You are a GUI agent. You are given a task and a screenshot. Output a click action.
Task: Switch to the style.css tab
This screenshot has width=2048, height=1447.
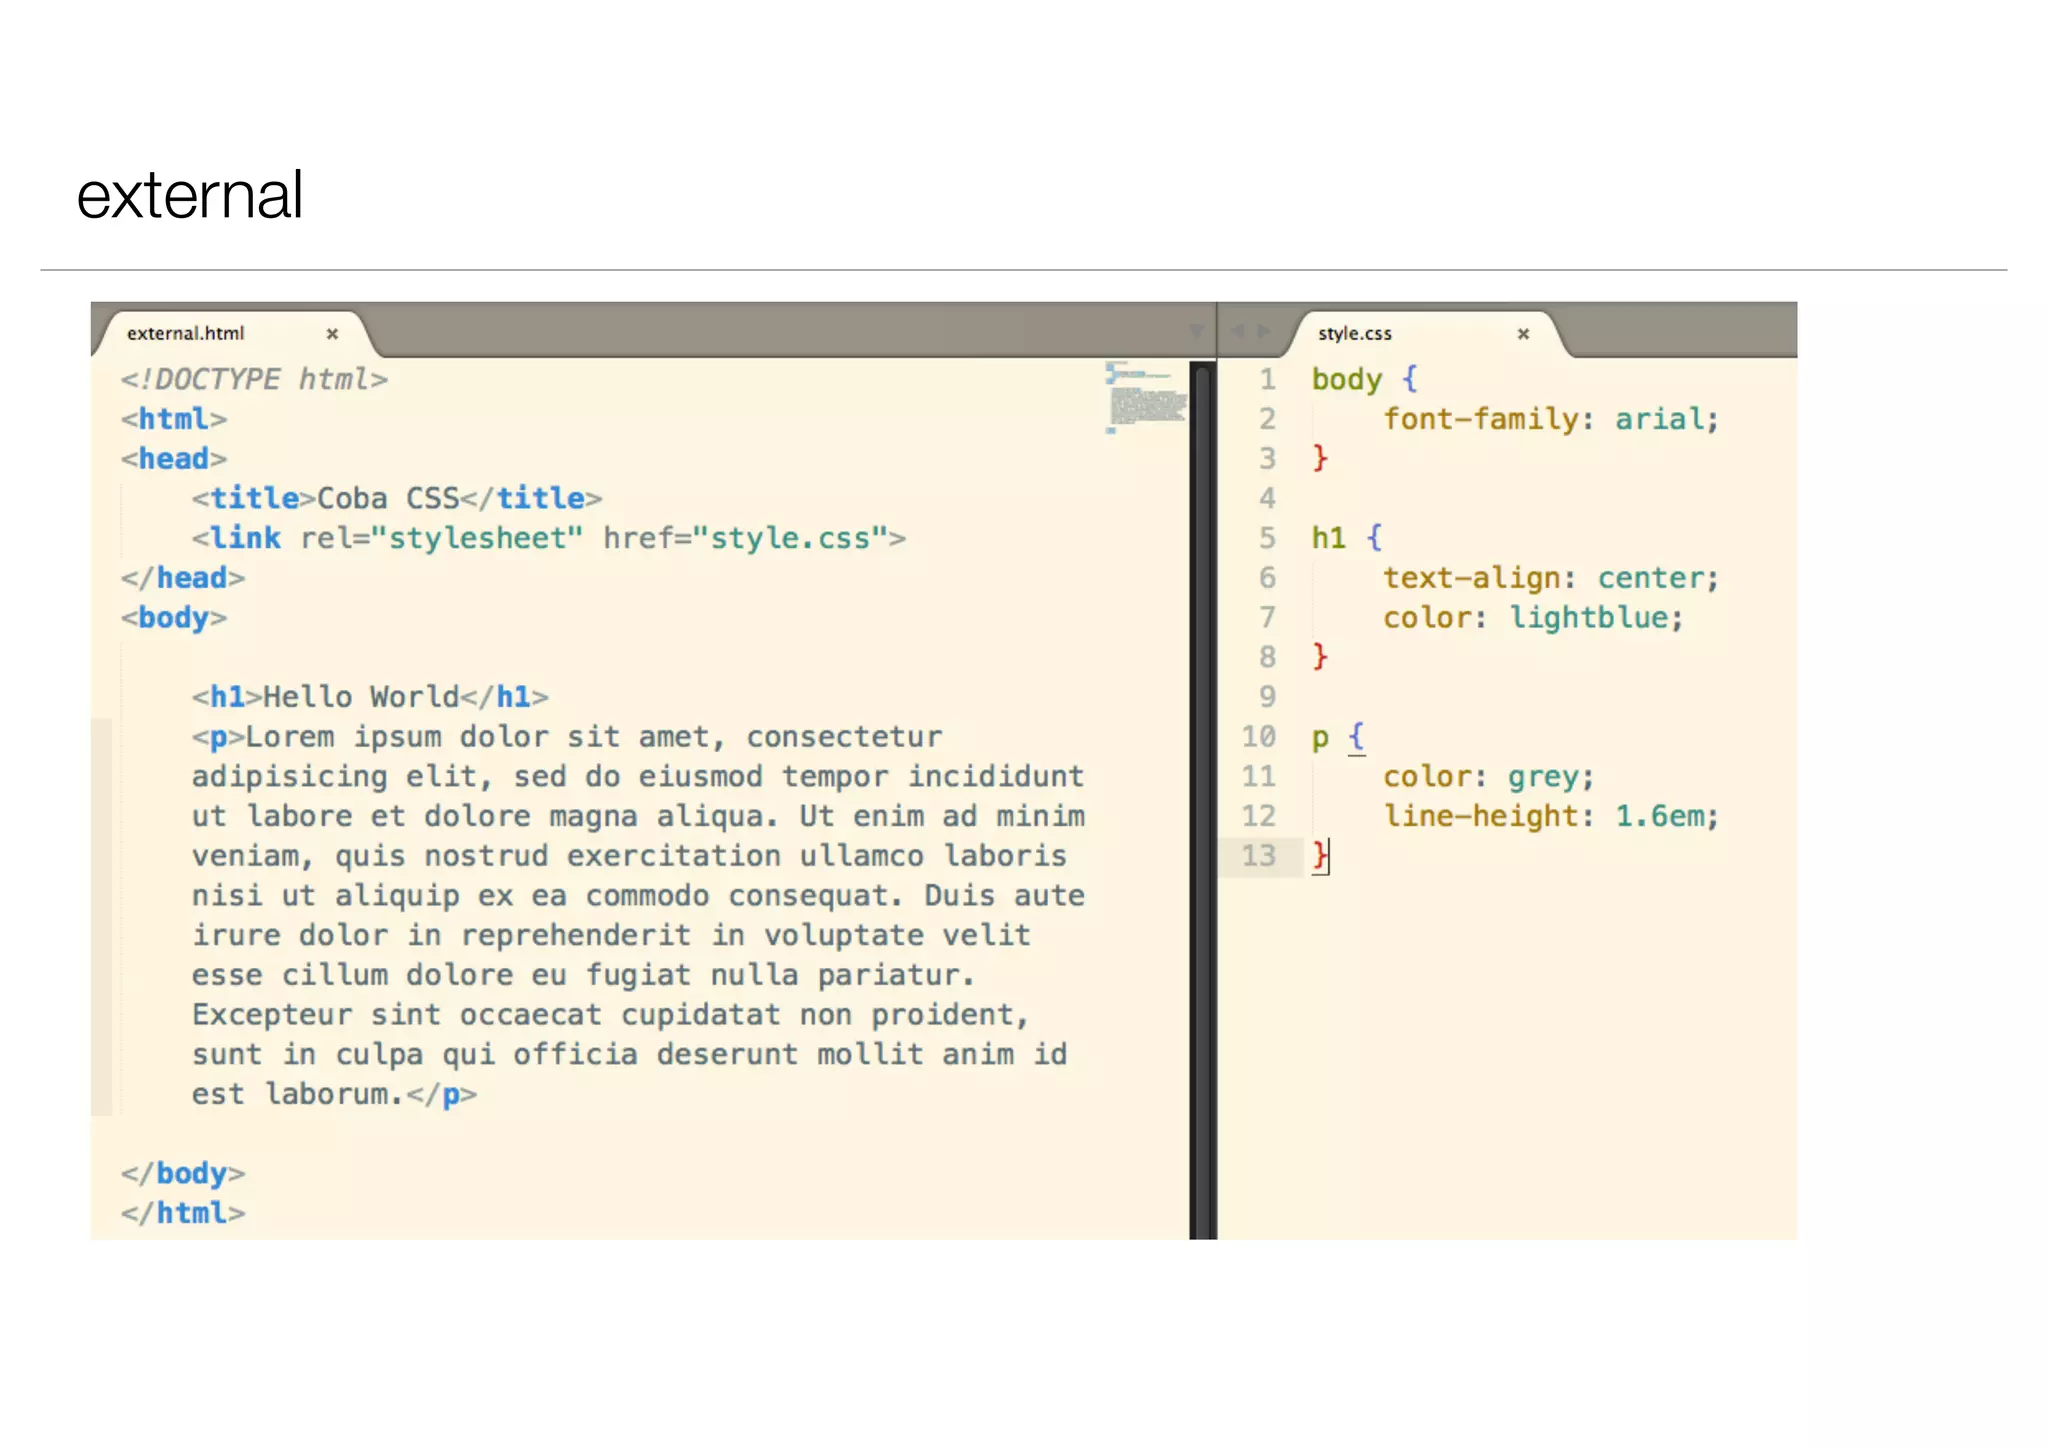click(1354, 334)
